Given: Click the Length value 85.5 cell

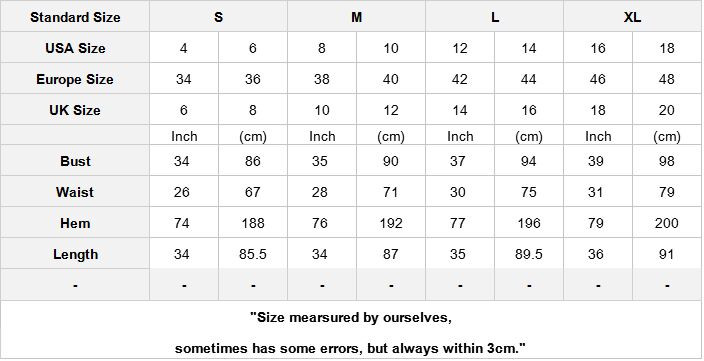Looking at the screenshot, I should [253, 254].
